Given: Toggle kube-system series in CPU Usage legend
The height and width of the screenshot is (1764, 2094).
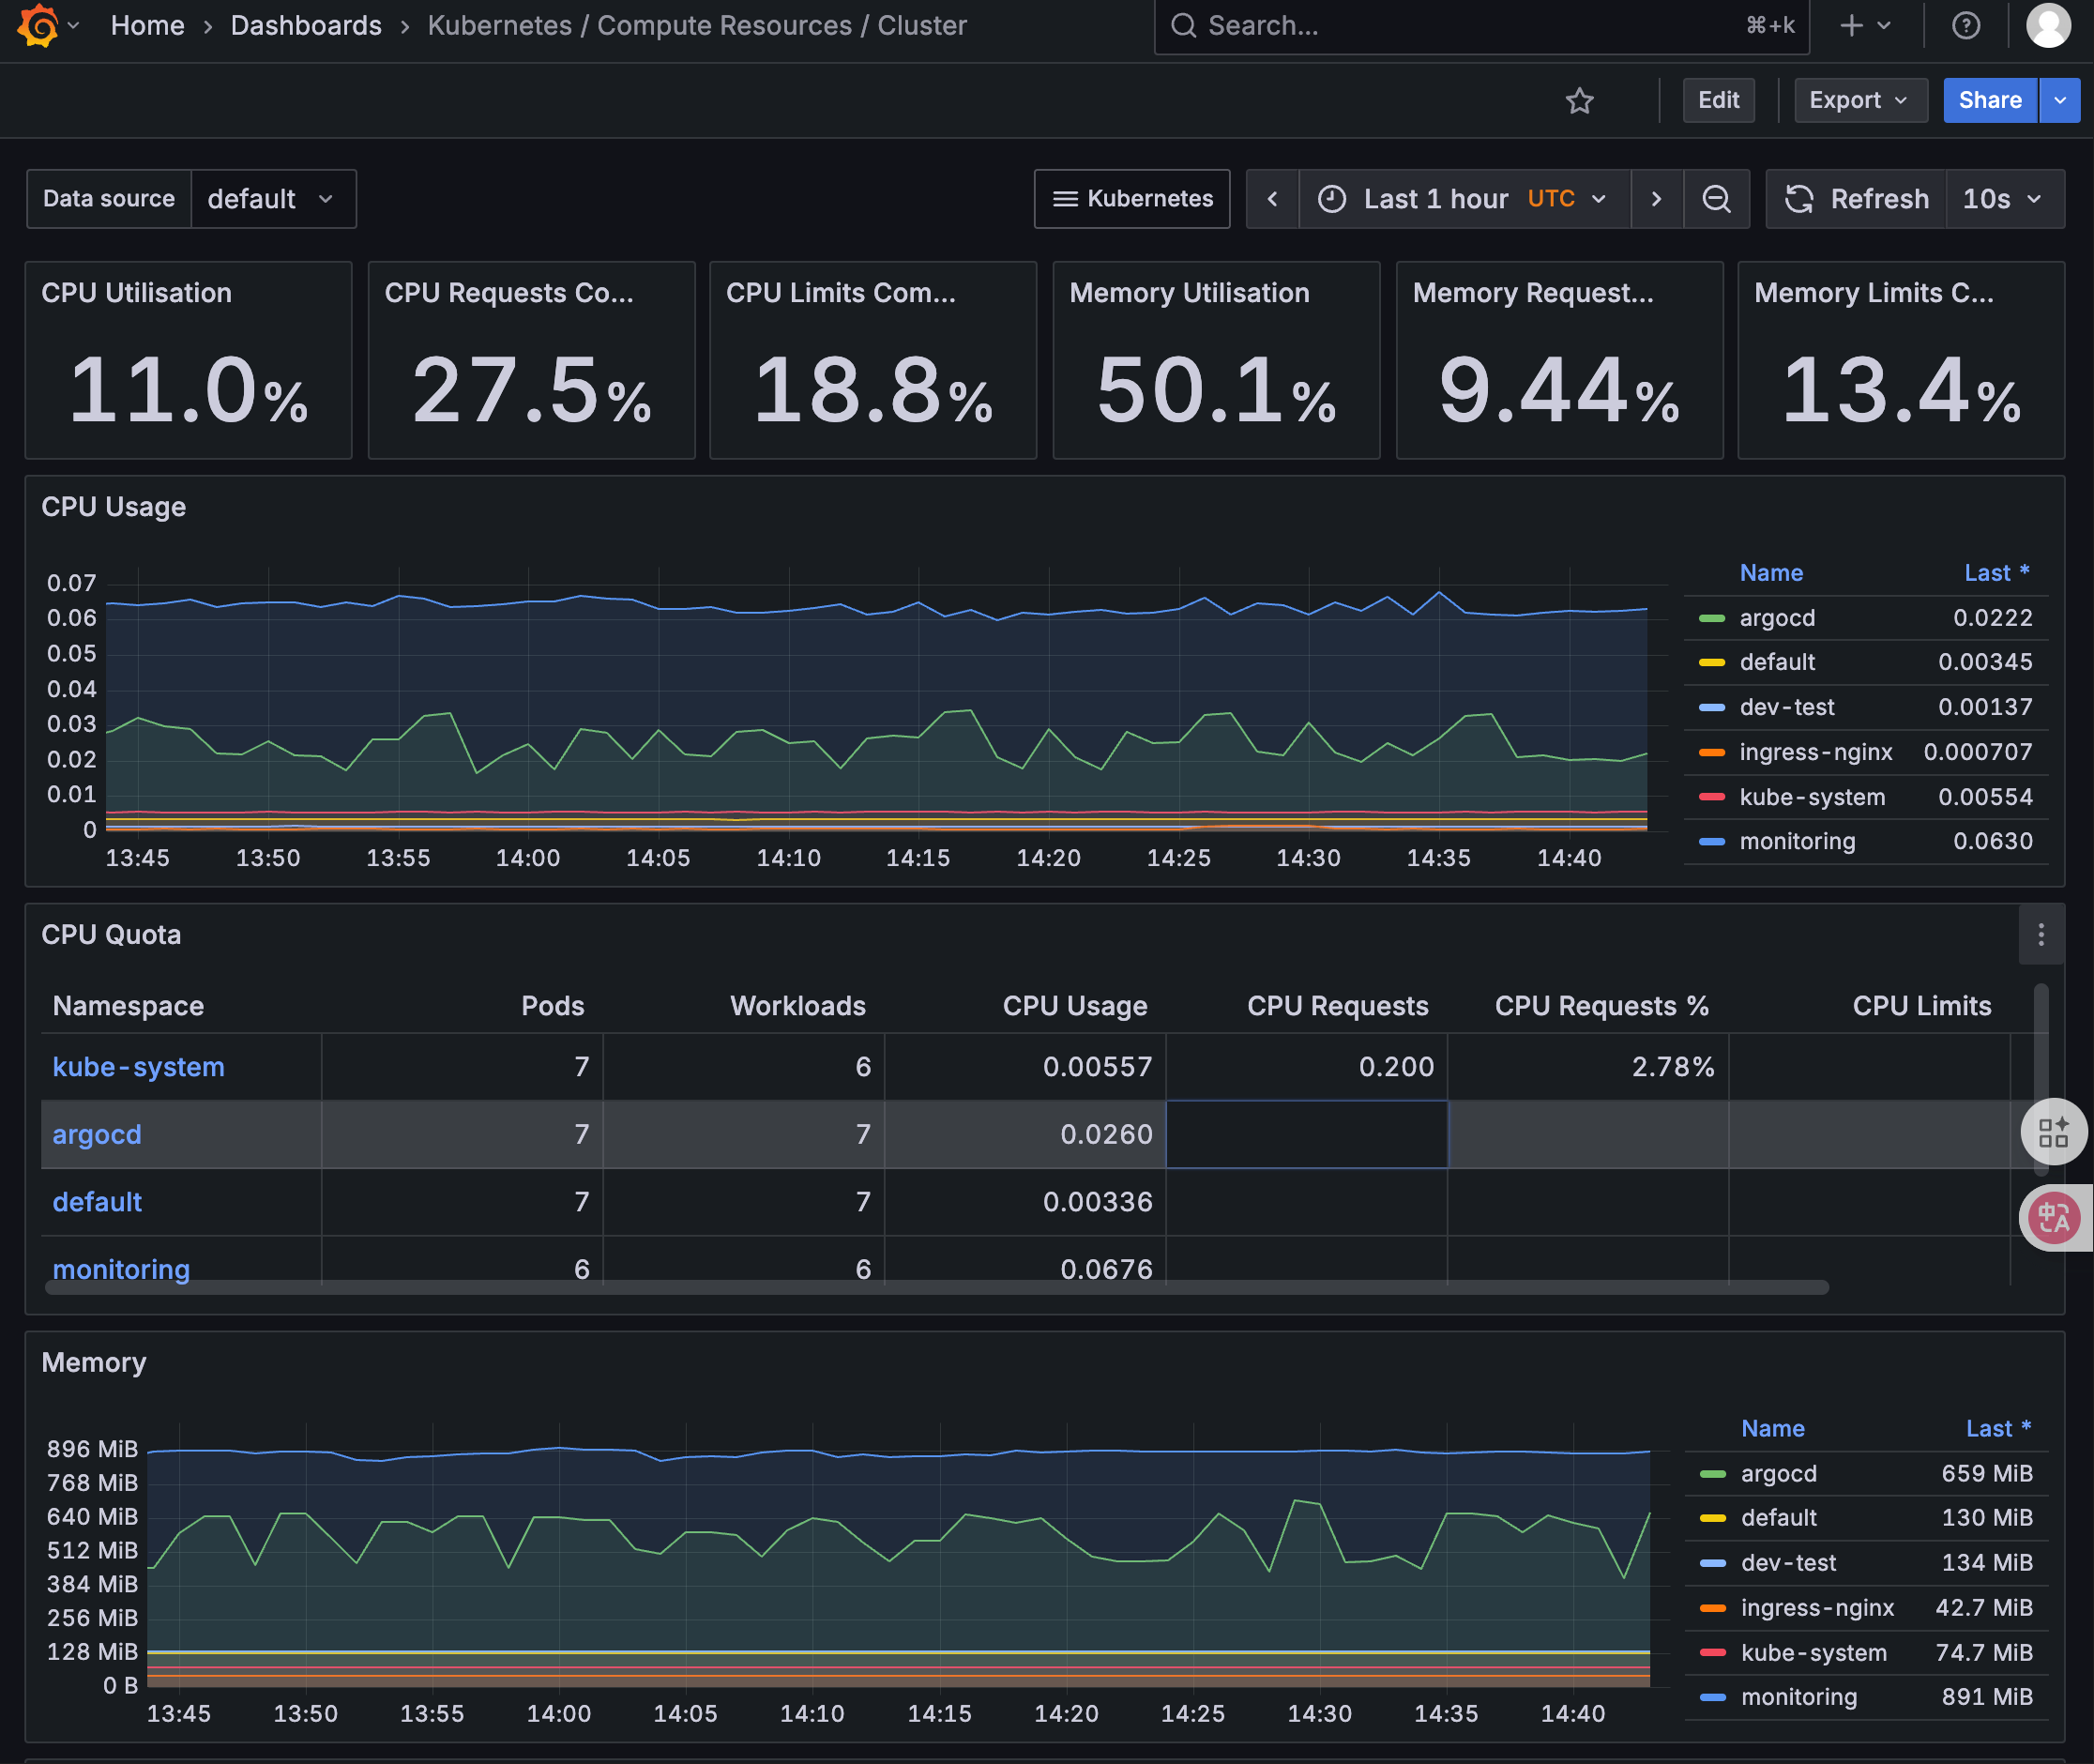Looking at the screenshot, I should 1811,797.
